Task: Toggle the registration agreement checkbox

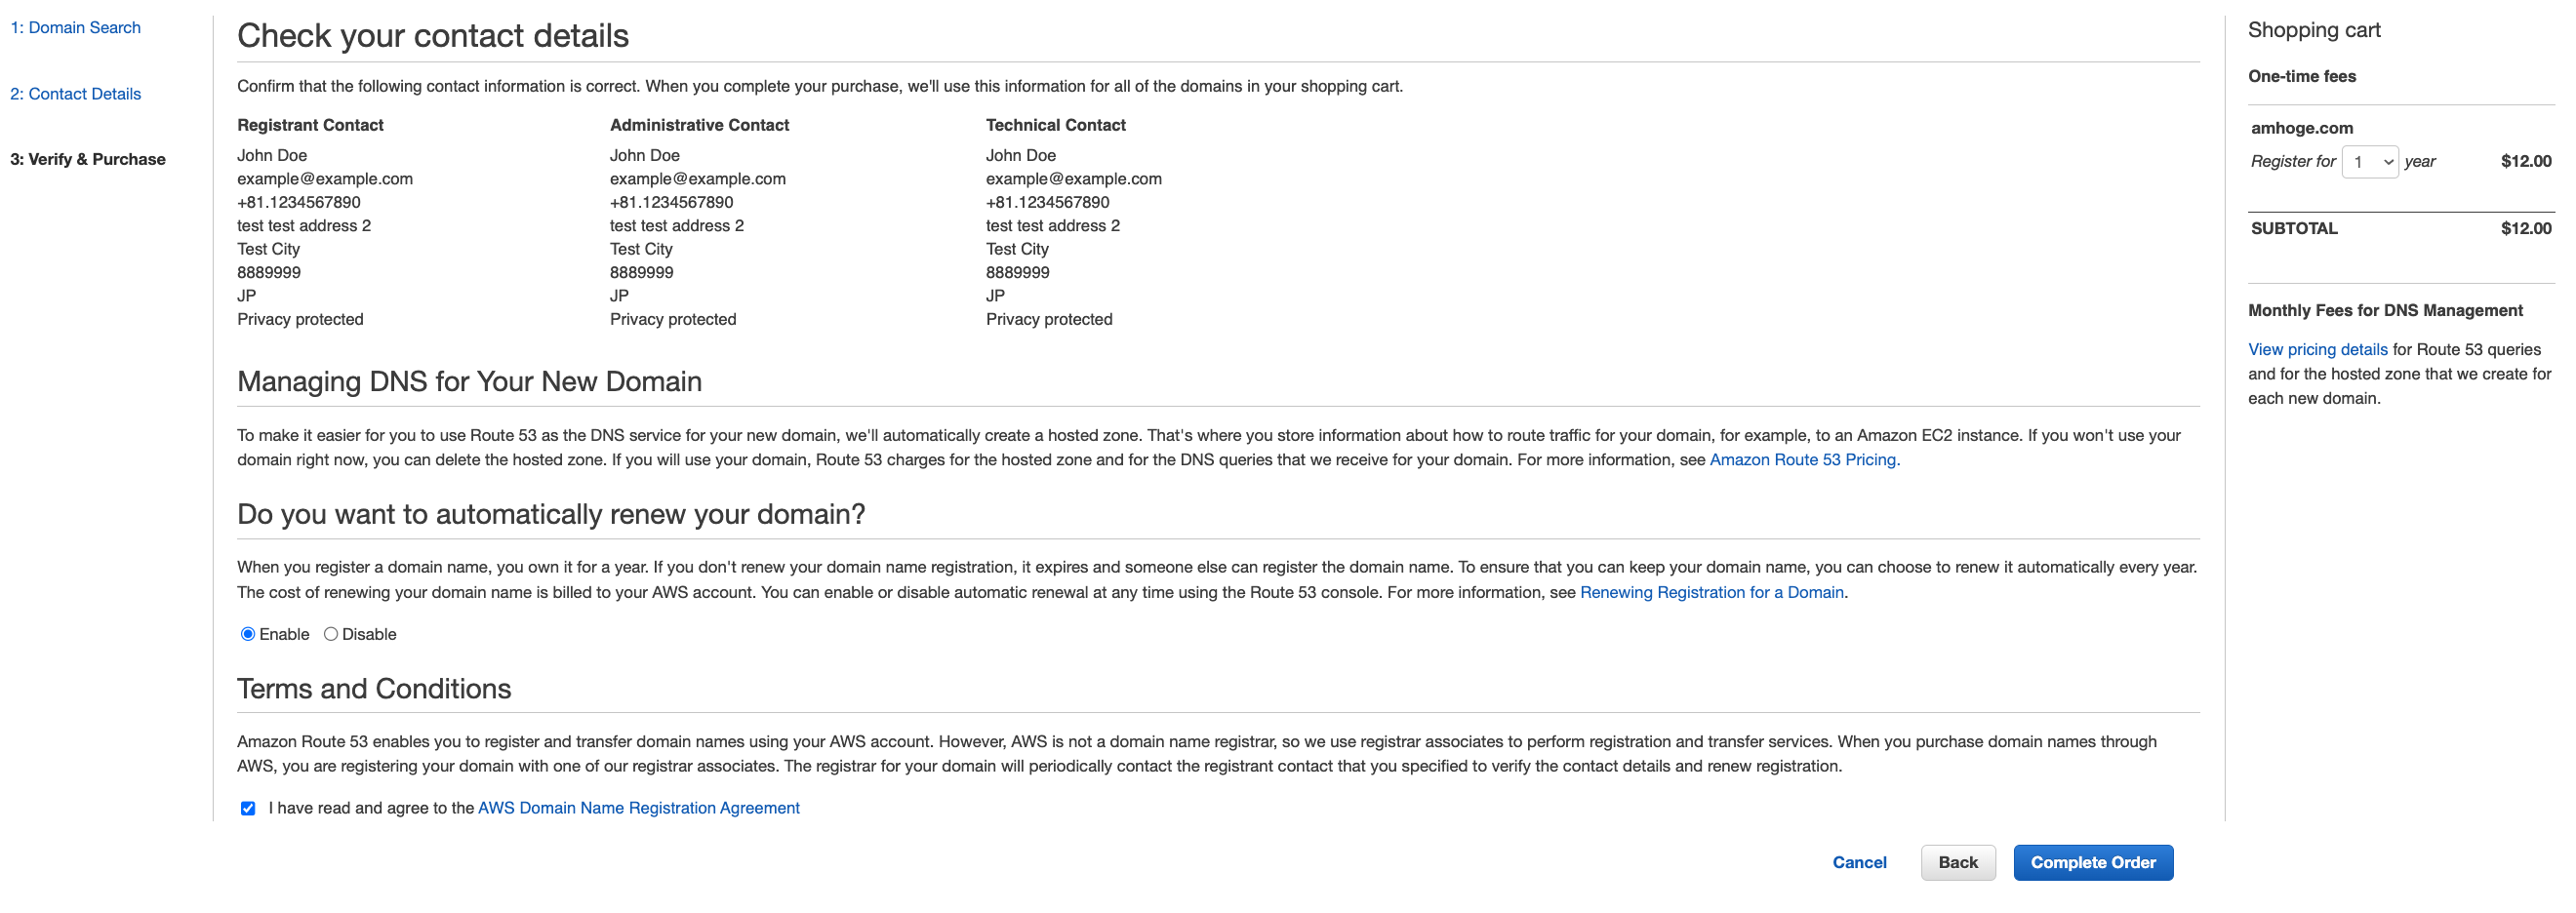Action: tap(248, 809)
